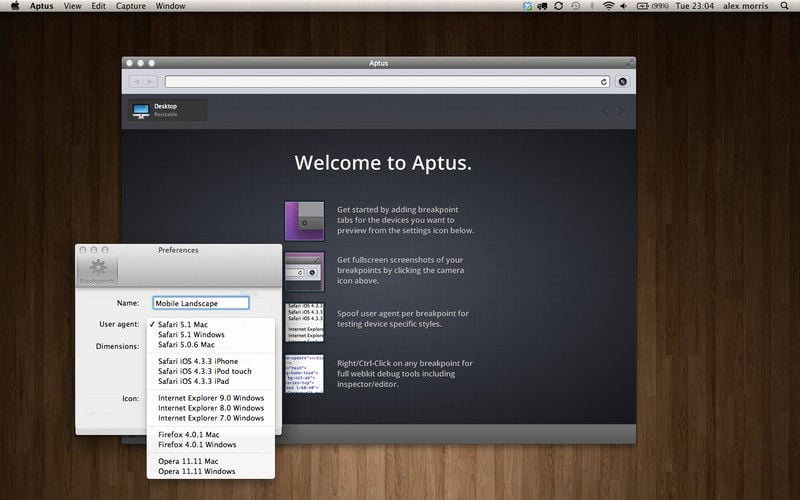Go back with the left arrow button
The height and width of the screenshot is (500, 800).
pos(136,82)
